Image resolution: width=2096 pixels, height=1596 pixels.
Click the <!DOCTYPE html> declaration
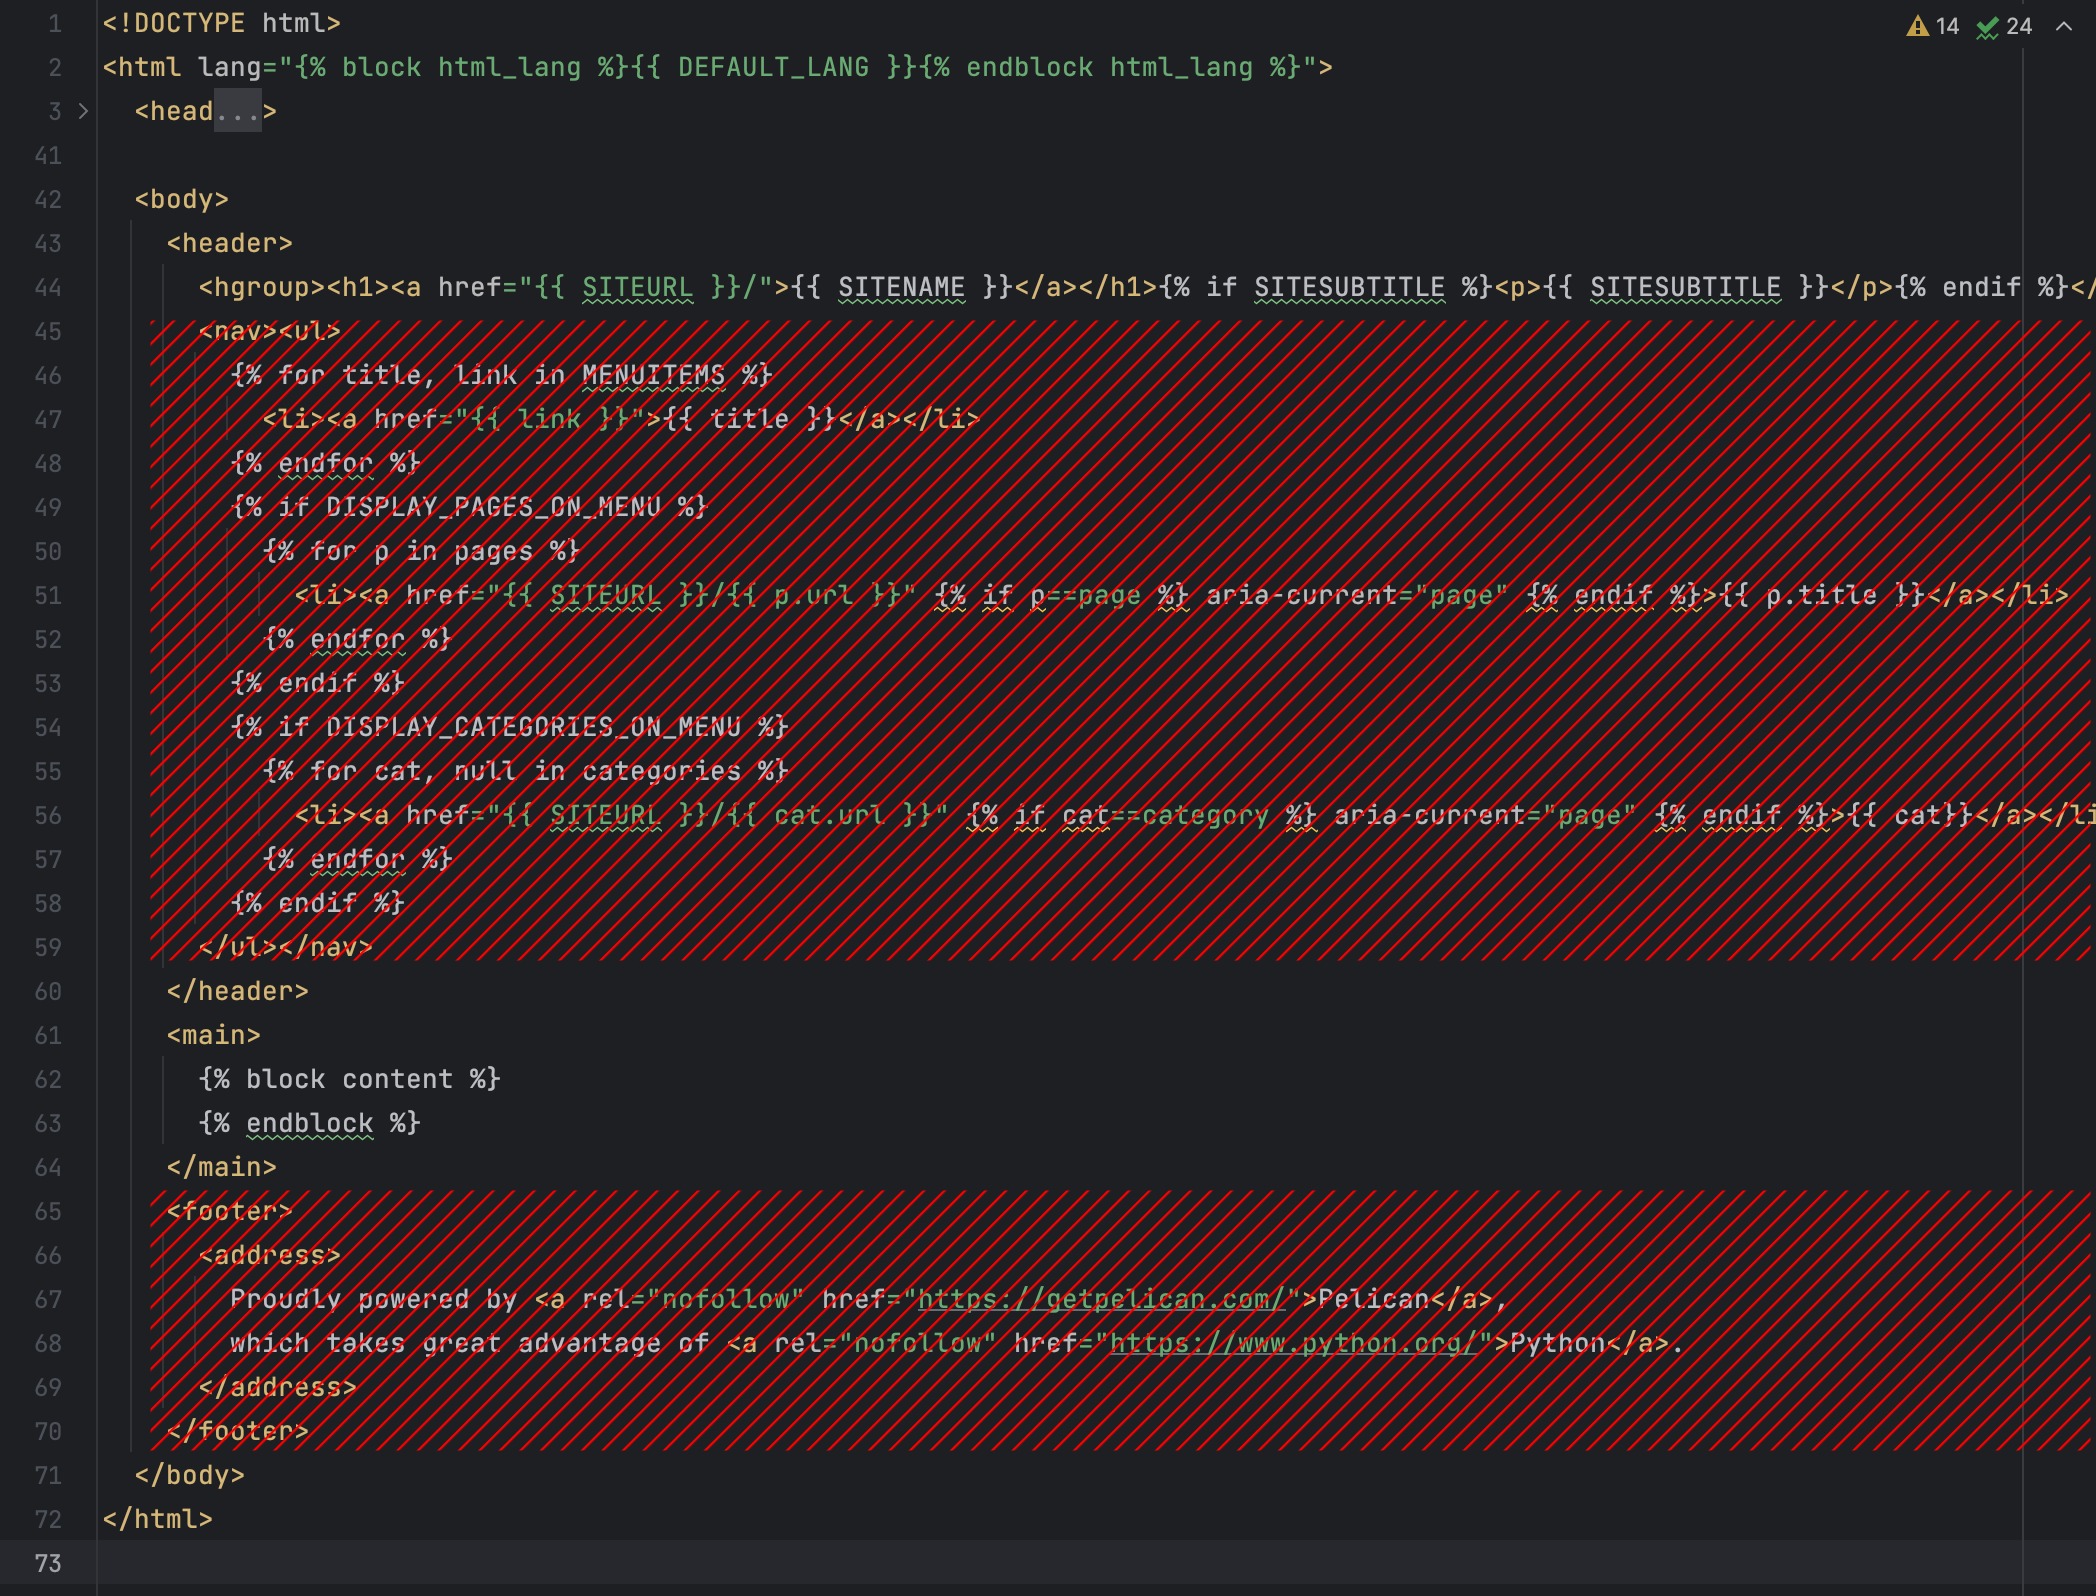(222, 23)
